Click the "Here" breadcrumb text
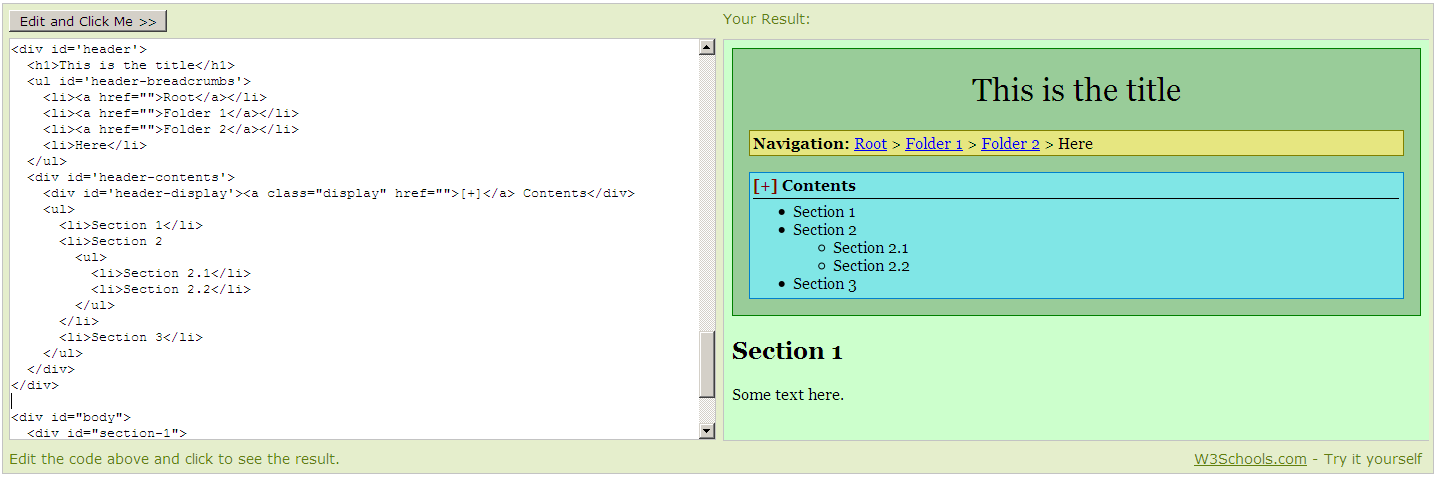 pyautogui.click(x=1075, y=144)
